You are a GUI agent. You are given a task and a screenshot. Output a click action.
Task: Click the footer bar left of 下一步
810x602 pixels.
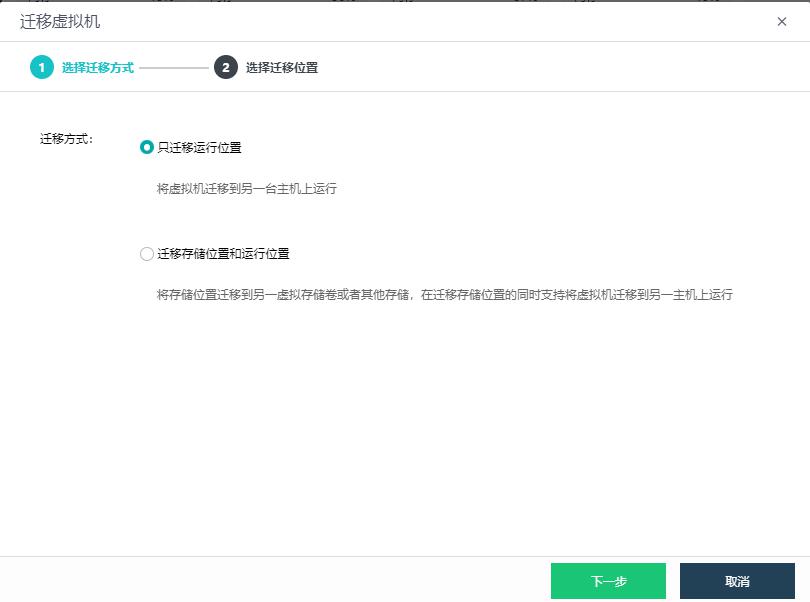coord(270,580)
